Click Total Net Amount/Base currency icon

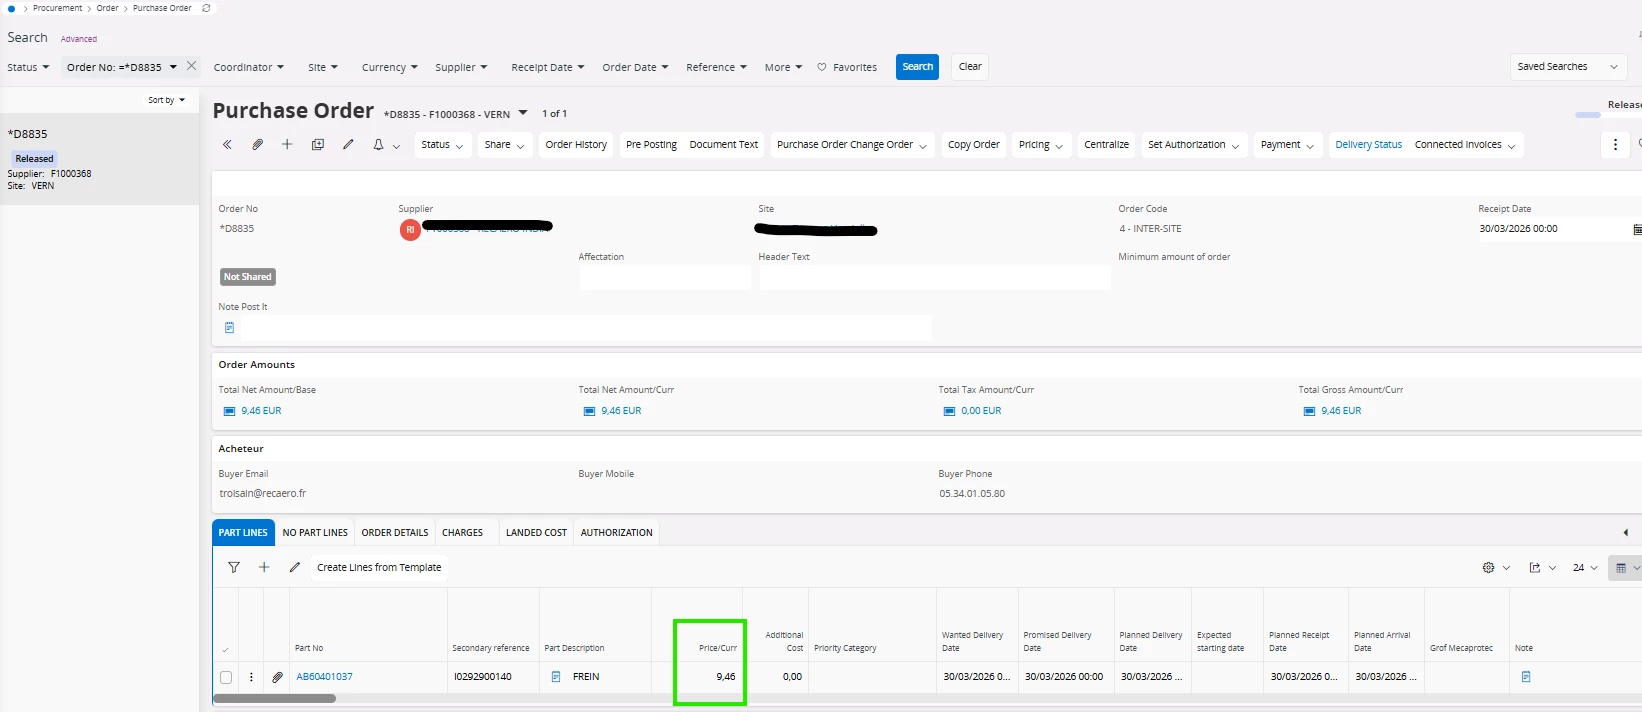229,411
